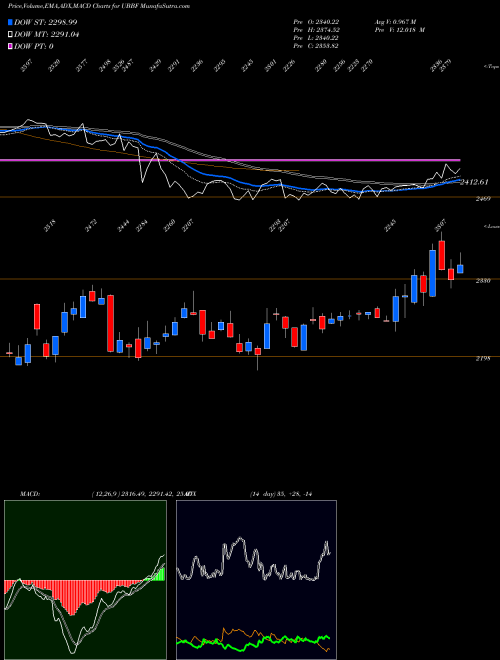Click the MACD: panel heading
The height and width of the screenshot is (660, 500).
(x=30, y=494)
